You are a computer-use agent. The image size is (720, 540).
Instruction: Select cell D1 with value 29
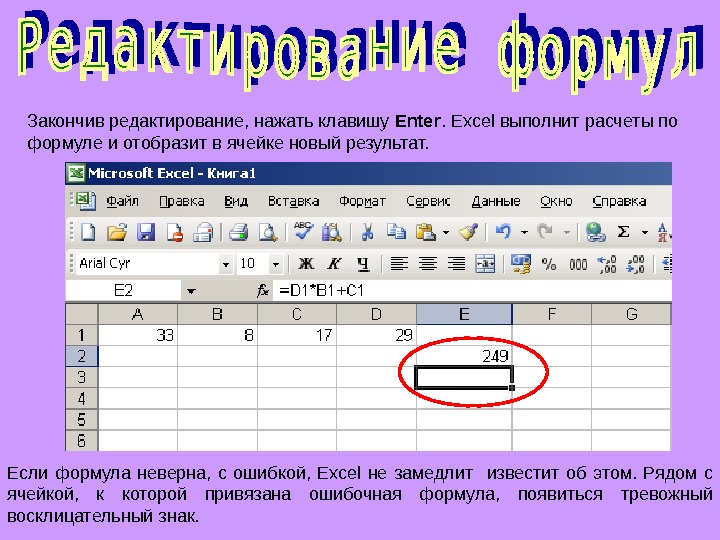[x=377, y=335]
